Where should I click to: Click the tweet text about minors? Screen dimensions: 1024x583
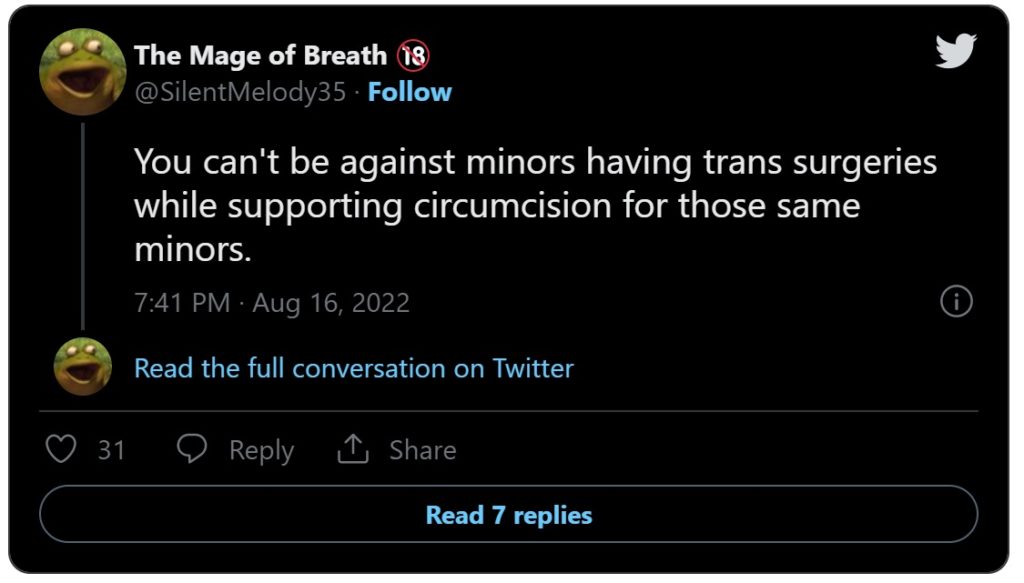coord(535,205)
